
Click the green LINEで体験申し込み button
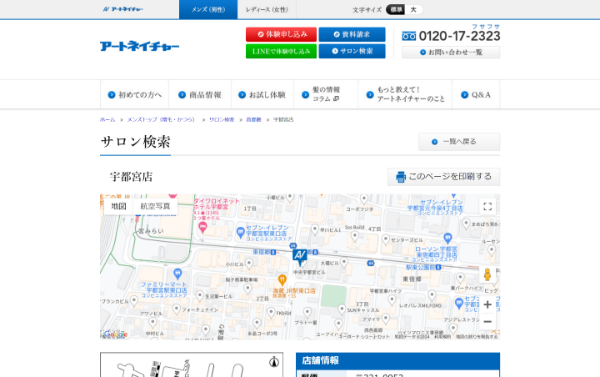click(x=281, y=51)
